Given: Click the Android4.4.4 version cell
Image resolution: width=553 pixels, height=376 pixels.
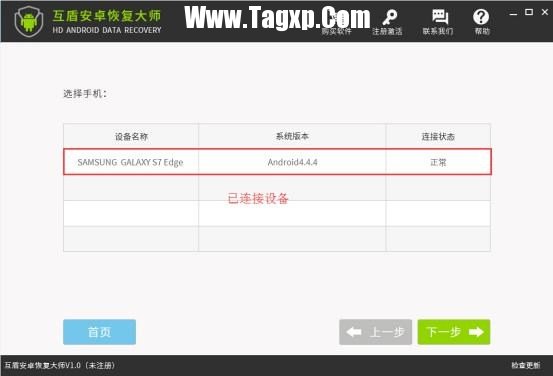Looking at the screenshot, I should pos(292,162).
